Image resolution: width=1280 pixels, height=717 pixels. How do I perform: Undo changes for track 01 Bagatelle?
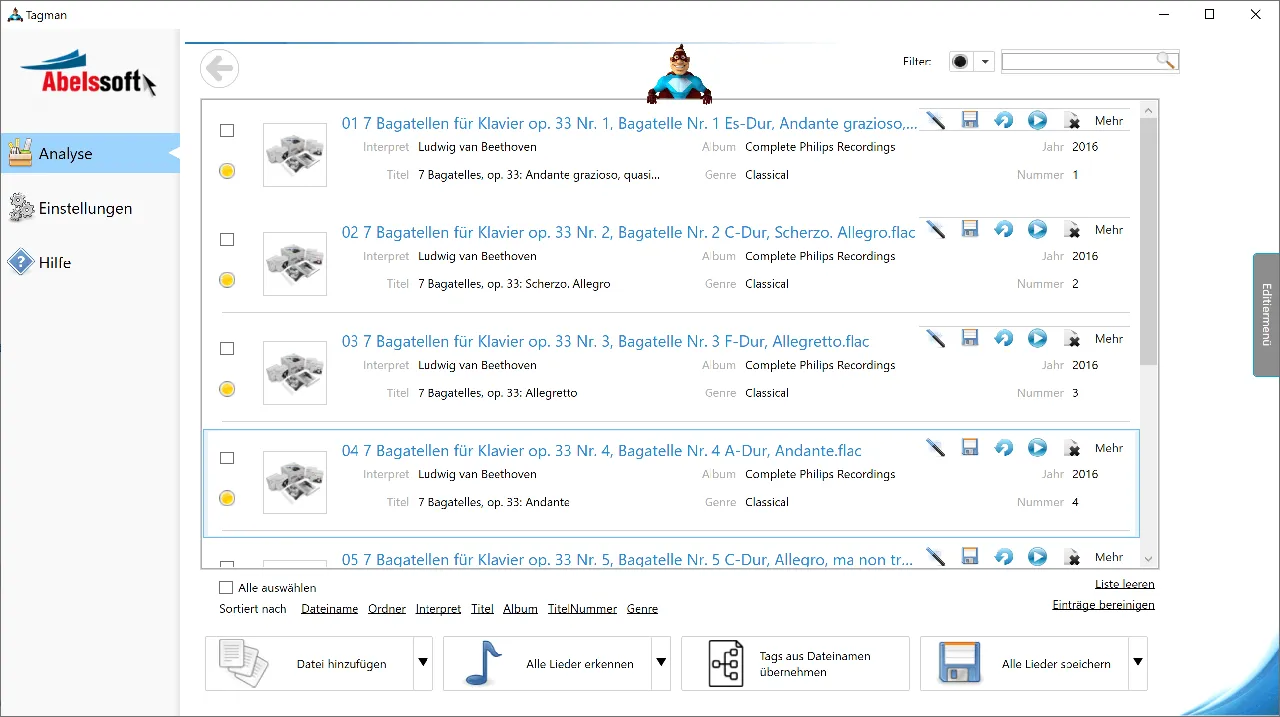[x=1003, y=120]
